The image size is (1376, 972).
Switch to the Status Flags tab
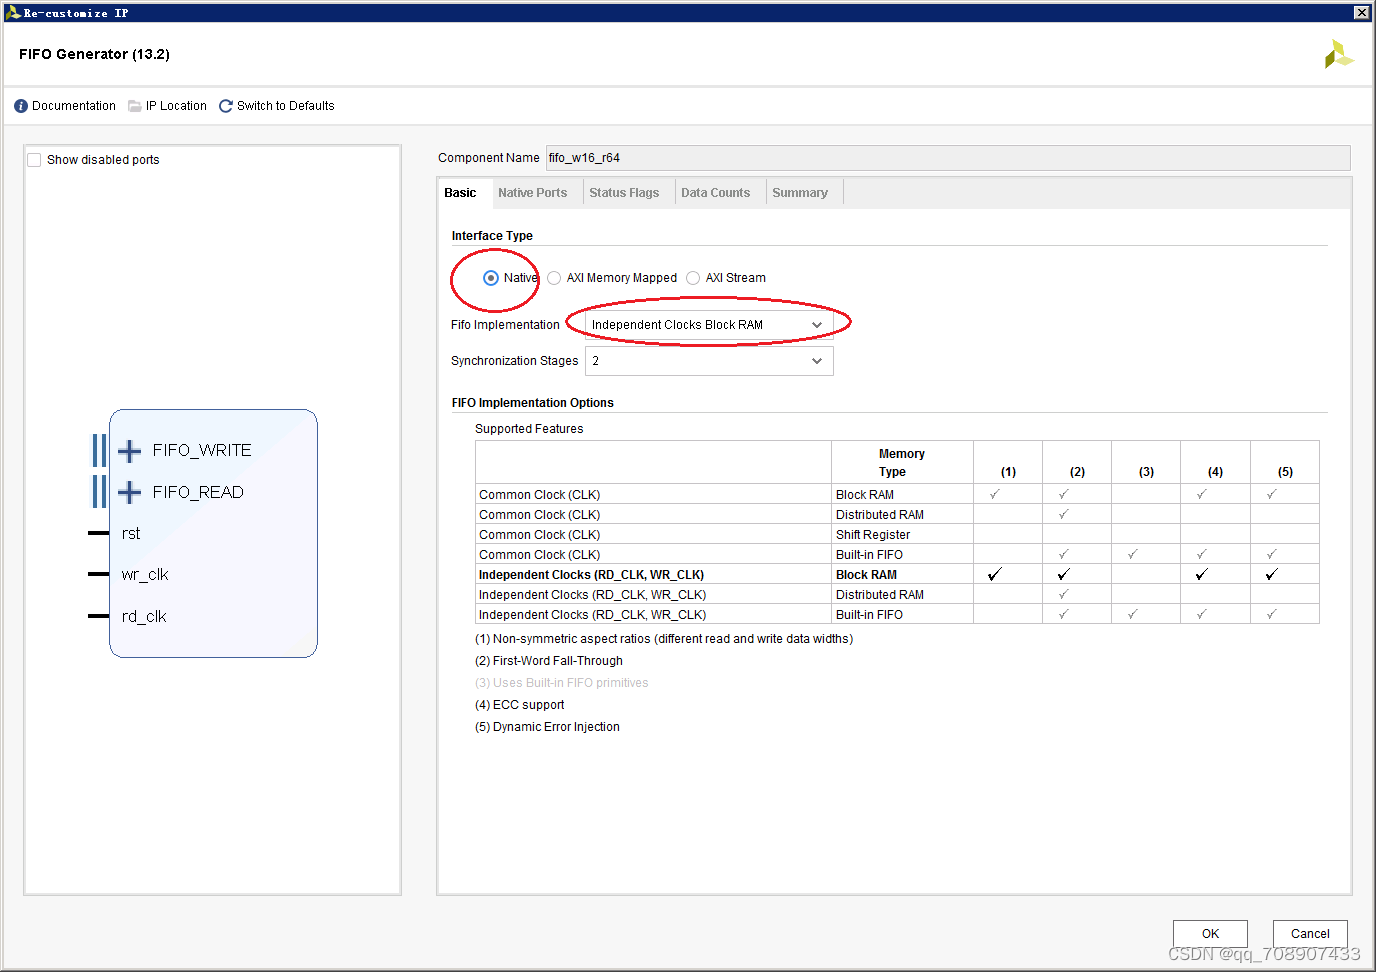tap(624, 193)
